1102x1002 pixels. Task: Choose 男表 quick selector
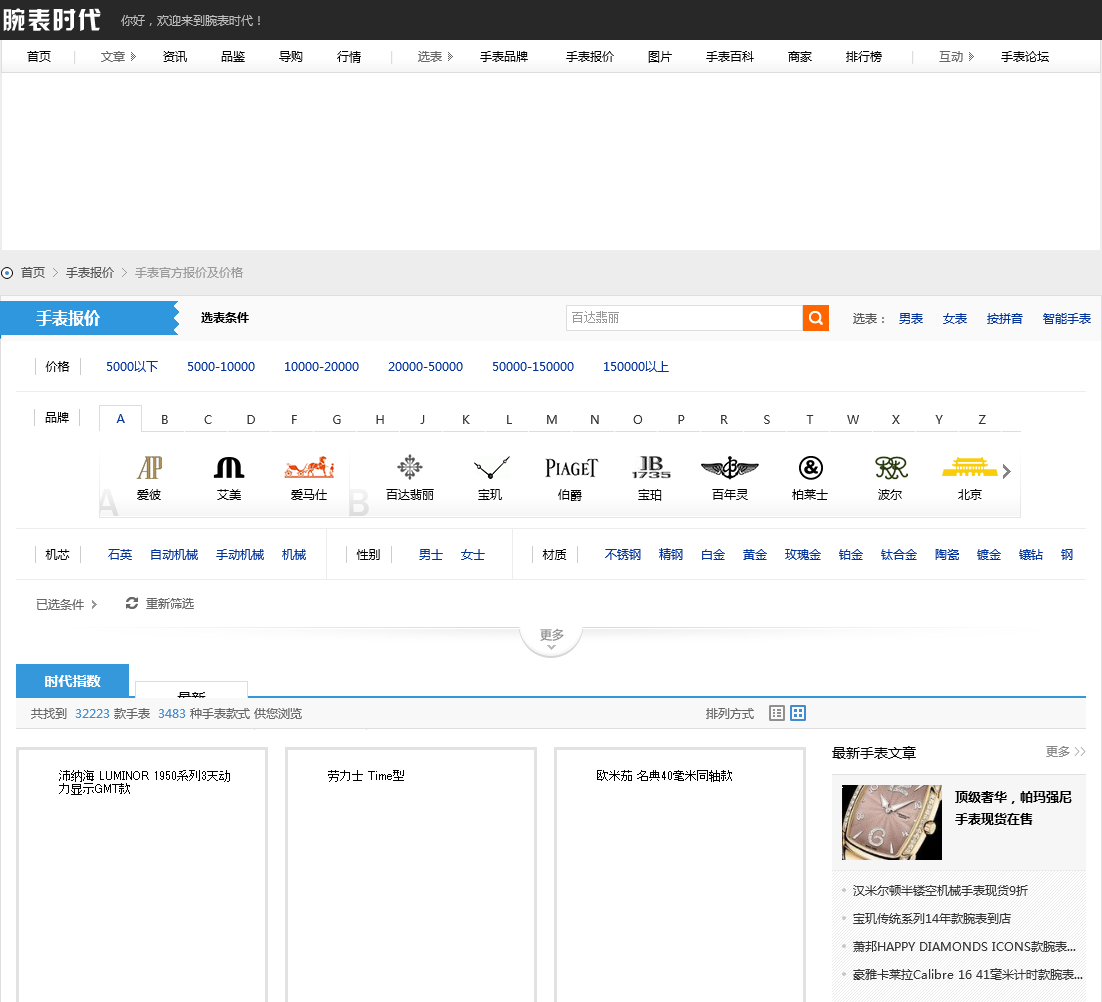click(x=911, y=318)
